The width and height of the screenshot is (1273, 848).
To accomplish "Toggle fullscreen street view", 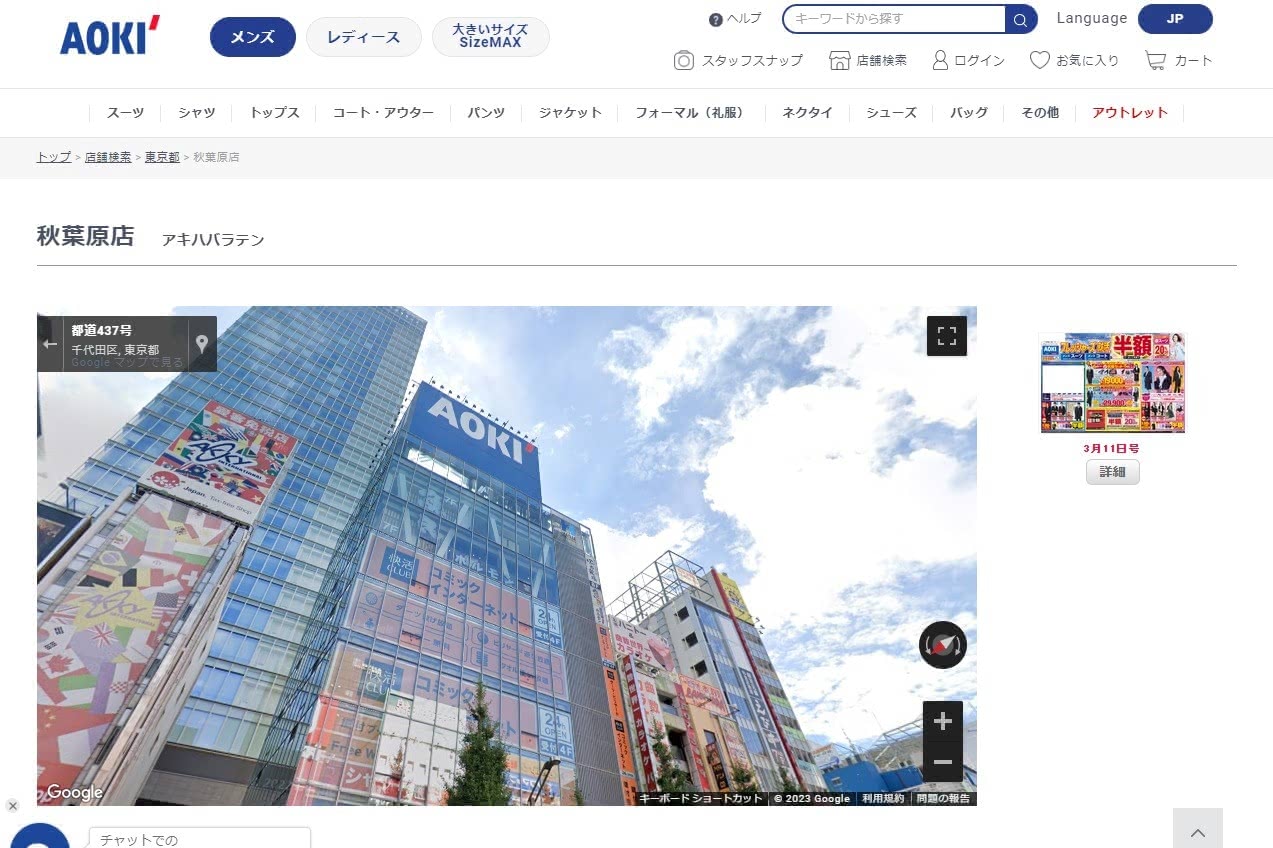I will pos(947,336).
